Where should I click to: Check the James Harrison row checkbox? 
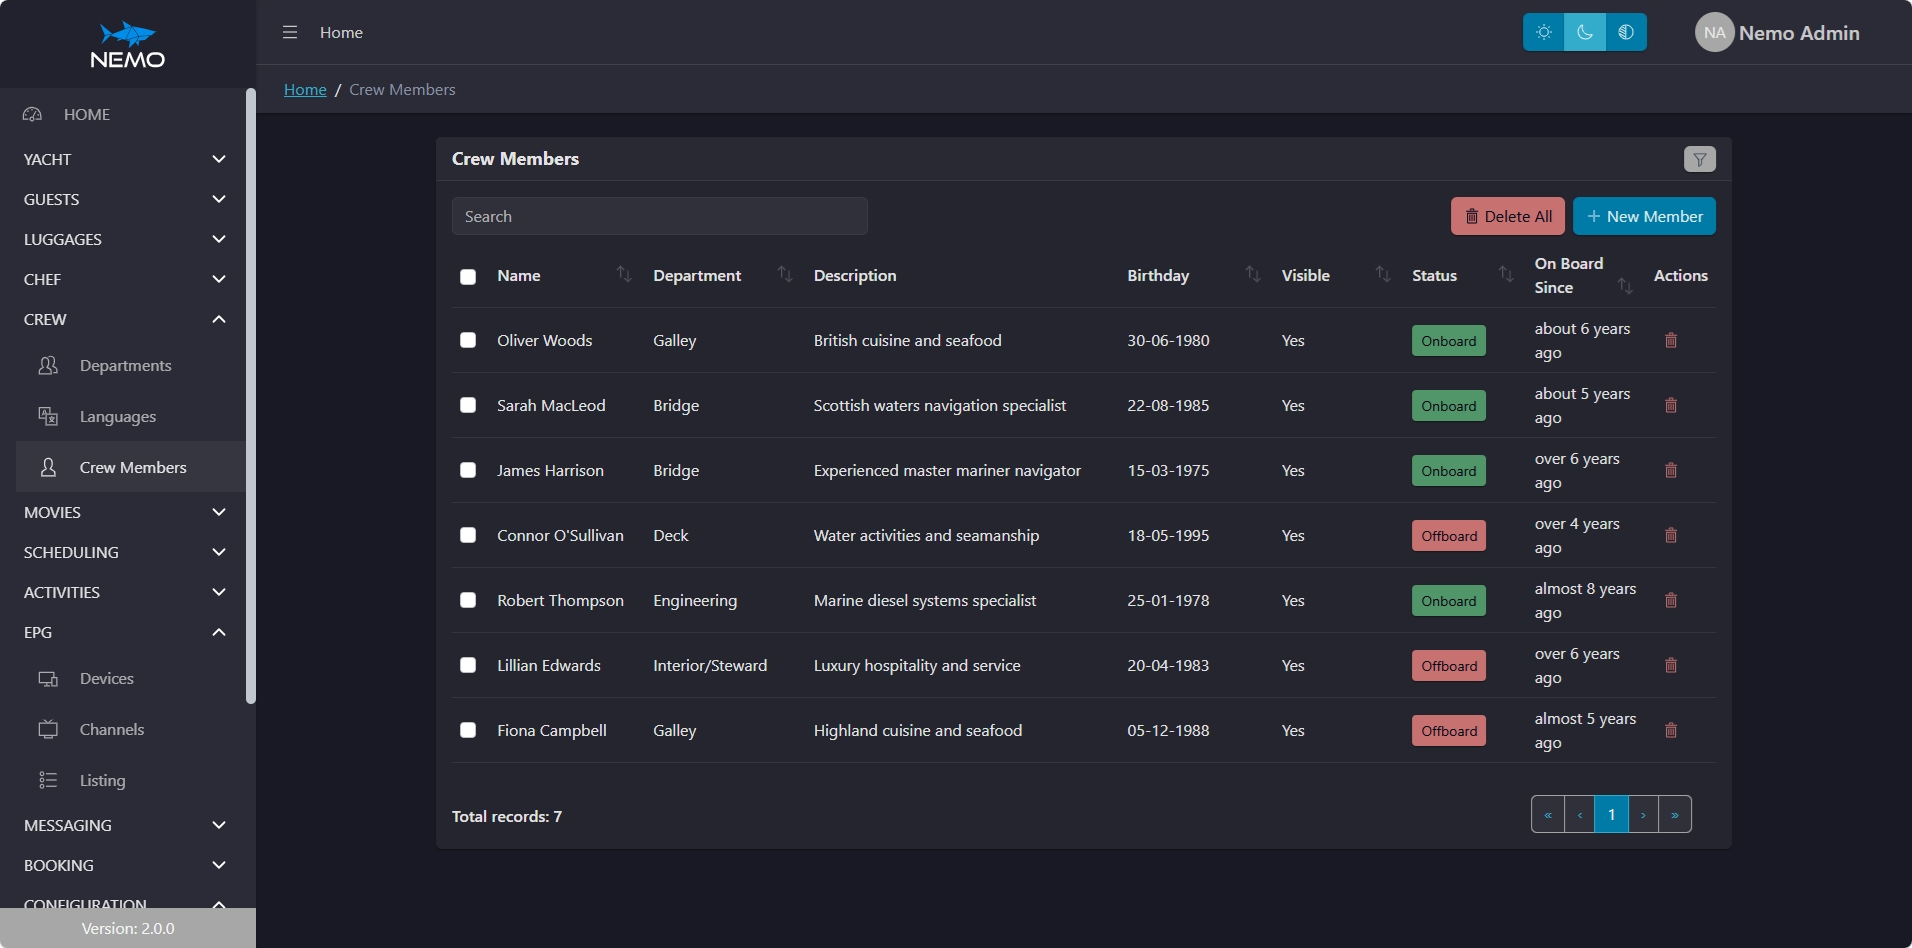click(x=468, y=470)
